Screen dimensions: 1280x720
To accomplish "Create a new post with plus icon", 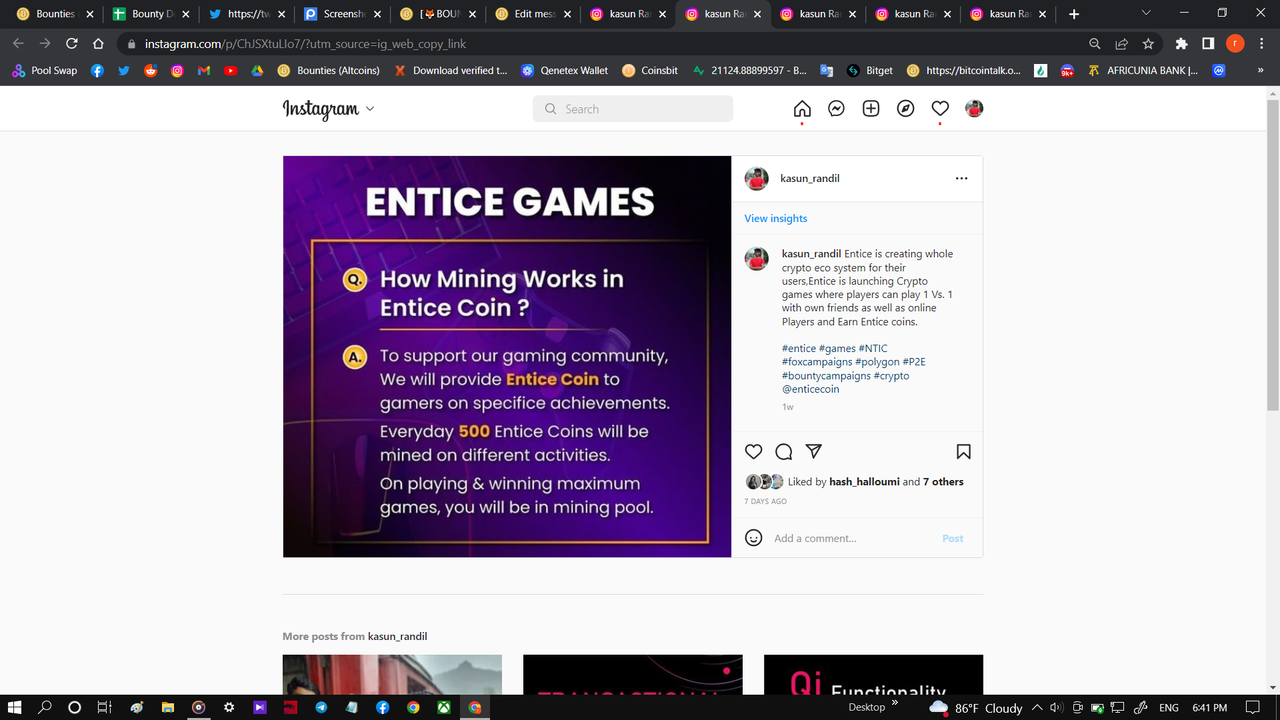I will click(871, 109).
